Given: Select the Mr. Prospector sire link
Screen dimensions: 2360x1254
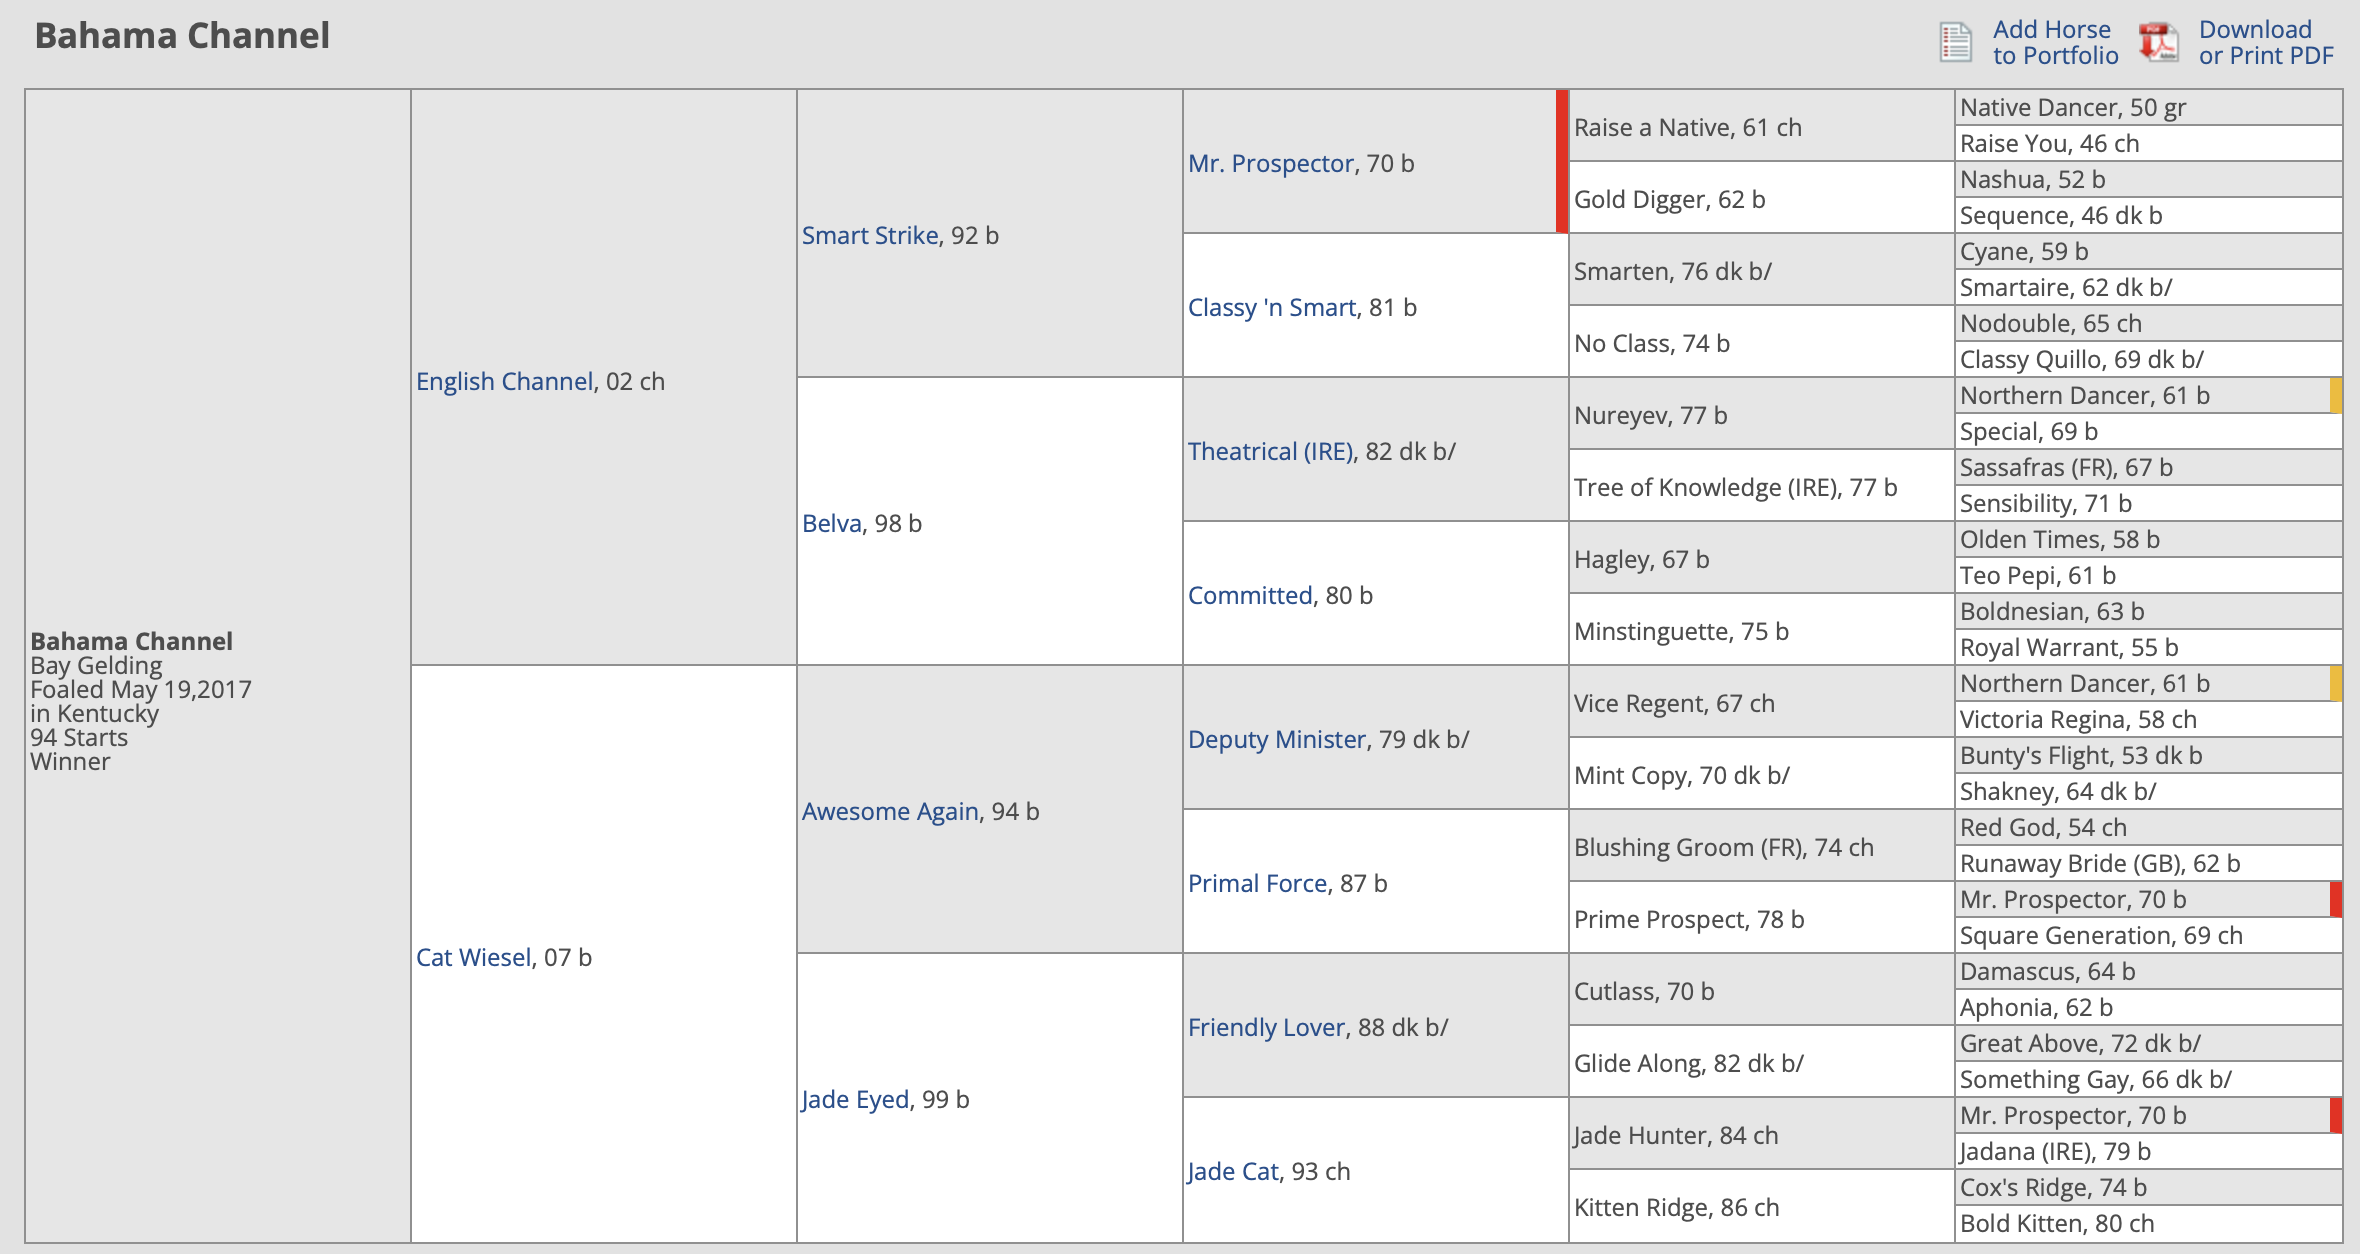Looking at the screenshot, I should point(1270,163).
